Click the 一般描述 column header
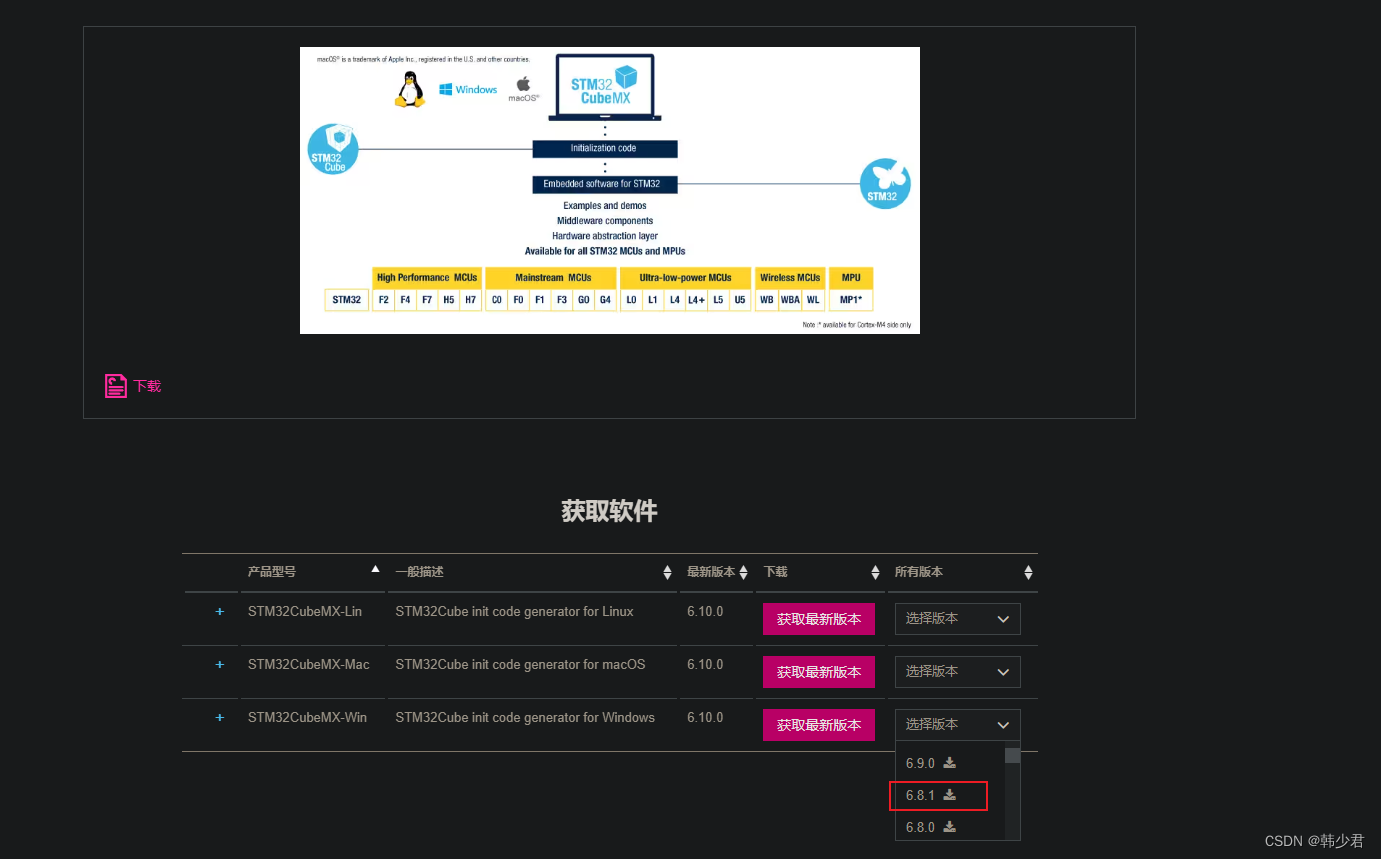 [419, 572]
